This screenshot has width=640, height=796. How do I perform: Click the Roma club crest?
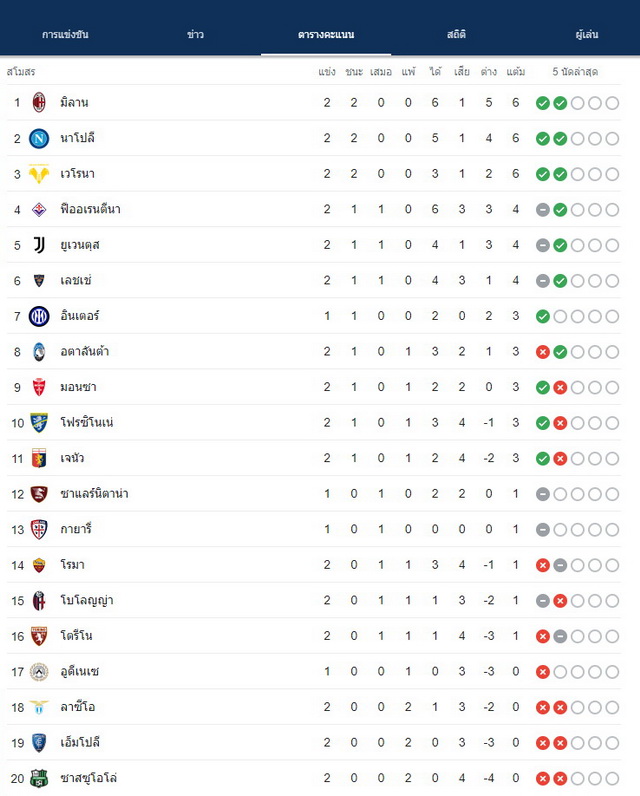[39, 565]
